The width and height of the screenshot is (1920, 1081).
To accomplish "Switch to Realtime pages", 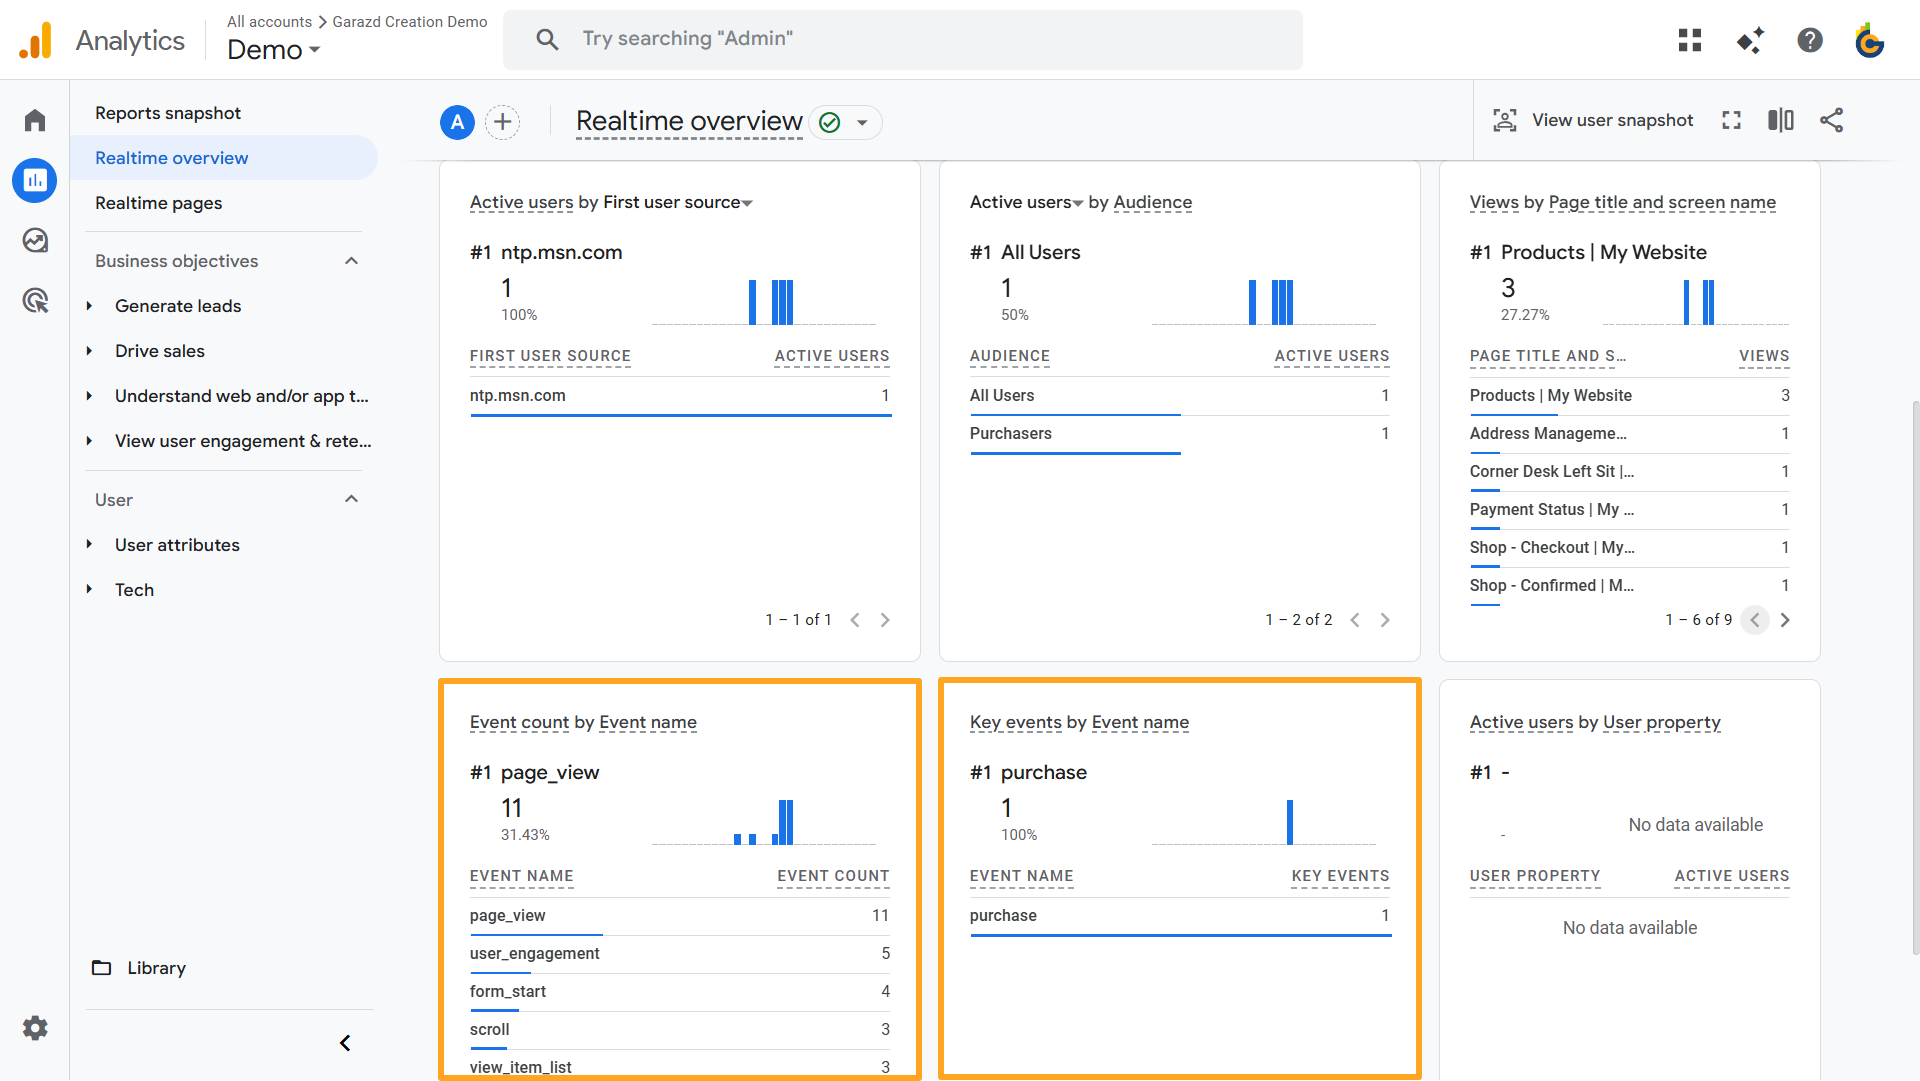I will click(x=158, y=203).
